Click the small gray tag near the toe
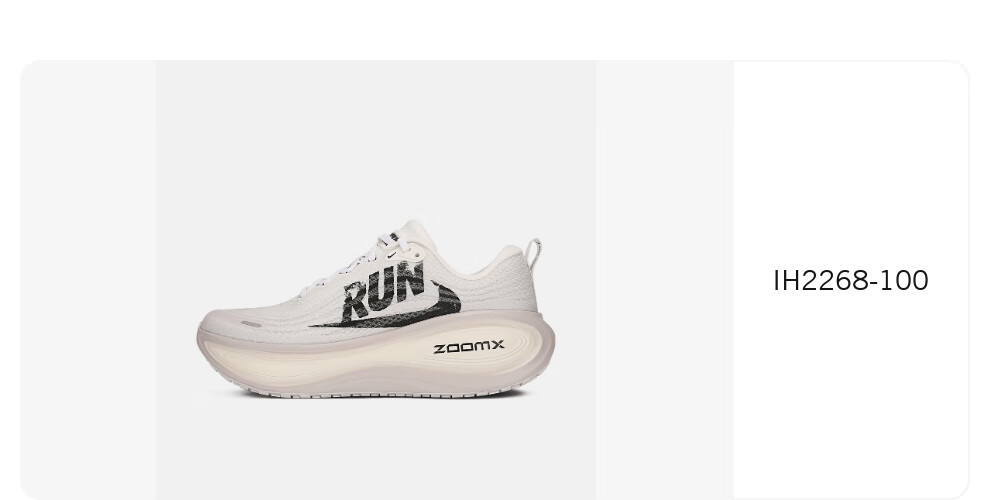 click(x=251, y=324)
